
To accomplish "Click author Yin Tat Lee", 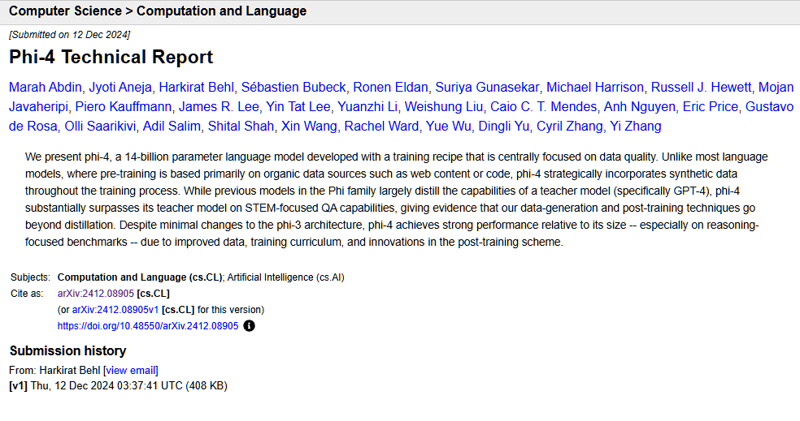I will [298, 107].
